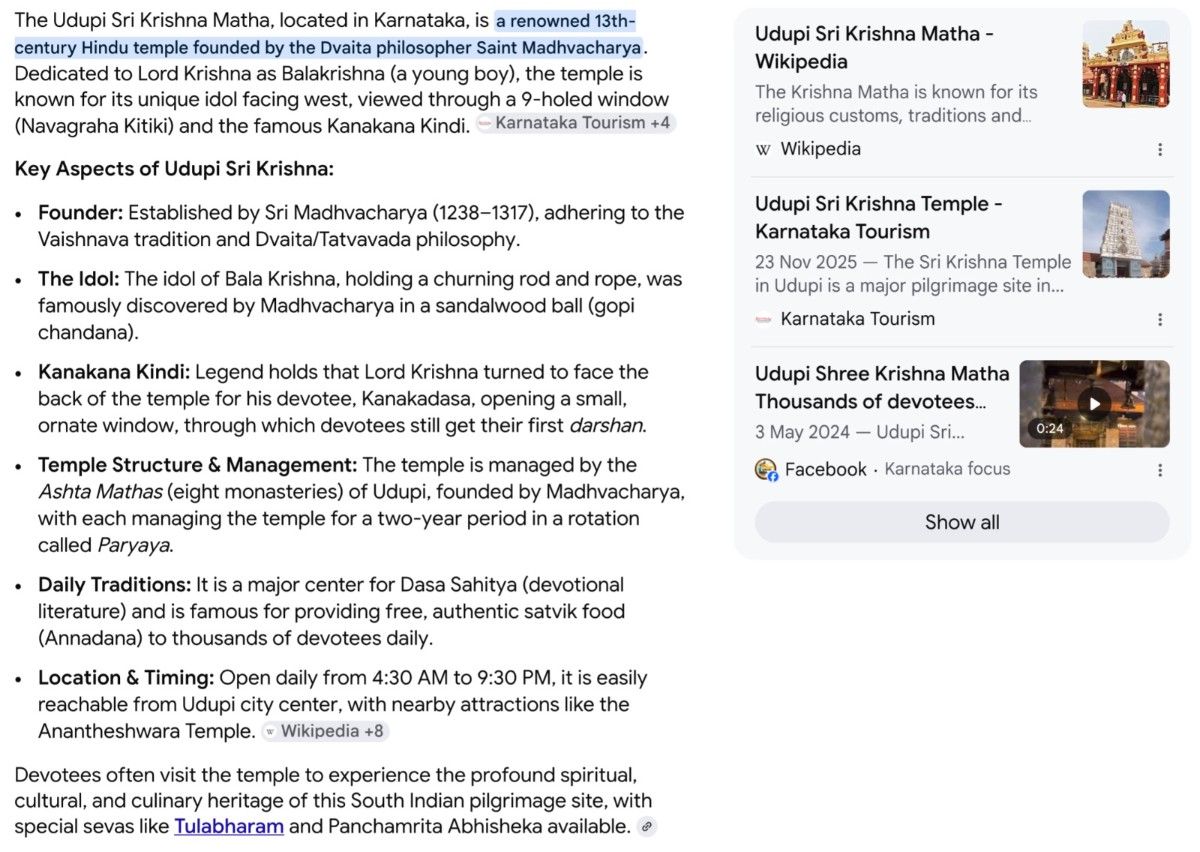Open more options for Karnataka Tourism result
Image resolution: width=1200 pixels, height=852 pixels.
(1160, 319)
